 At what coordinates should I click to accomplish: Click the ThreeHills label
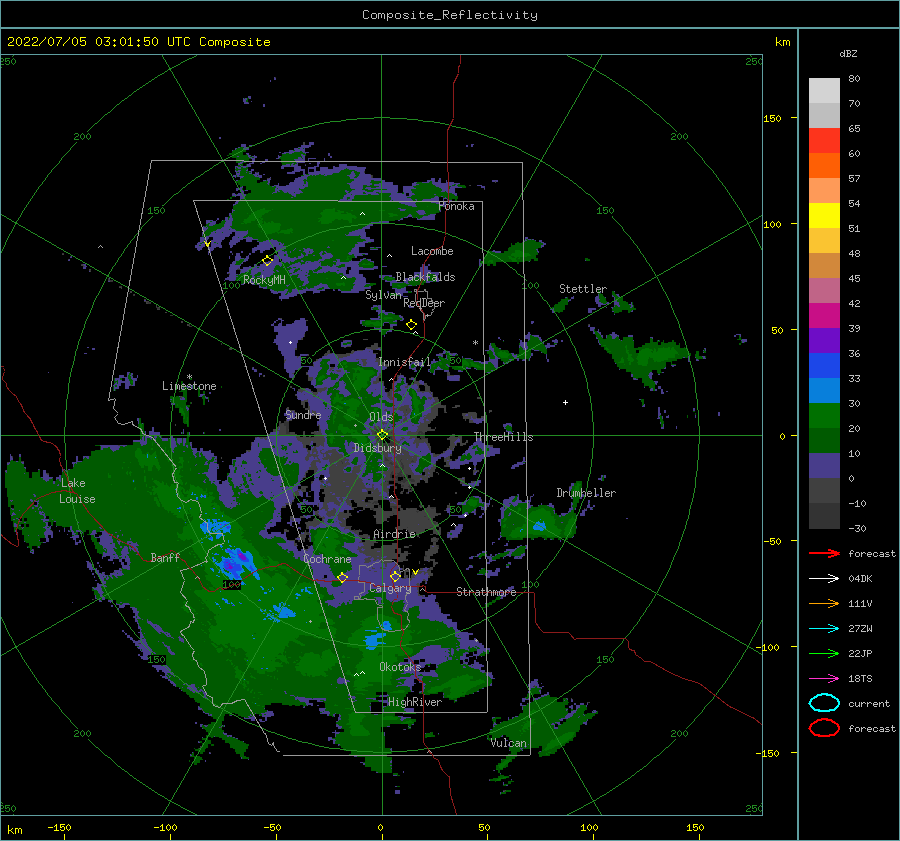pos(503,437)
